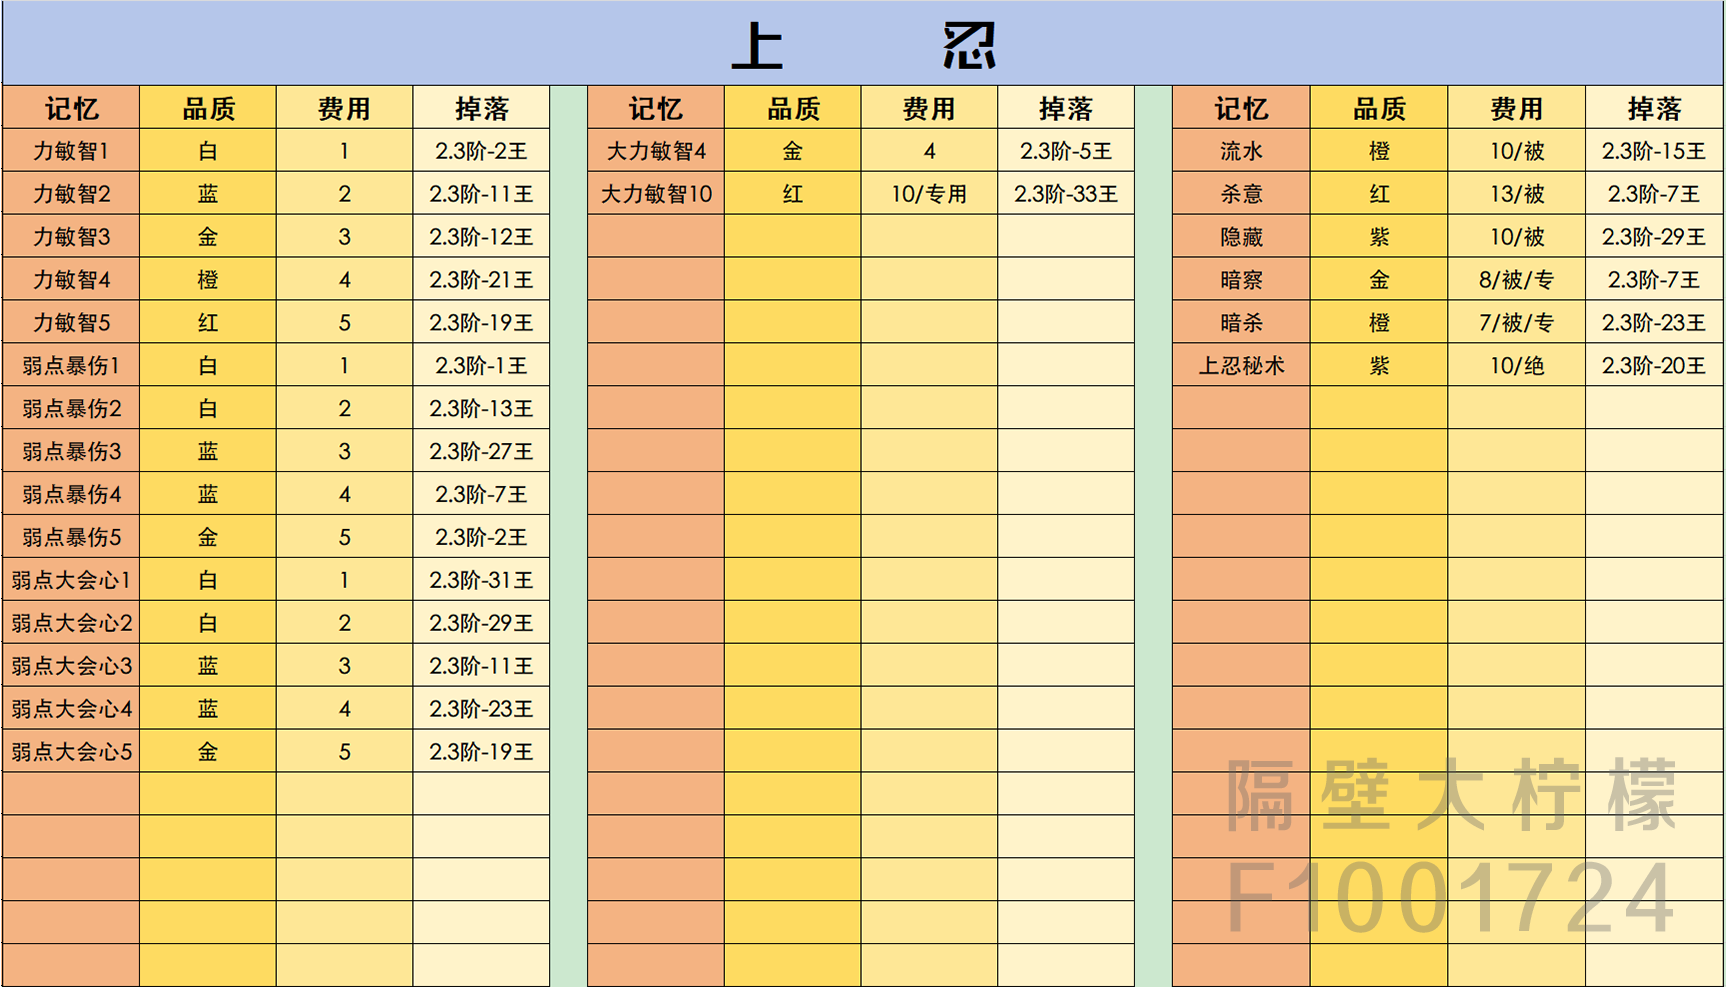1726x987 pixels.
Task: Click the 2.3阶-21王 drop cell
Action: click(481, 280)
